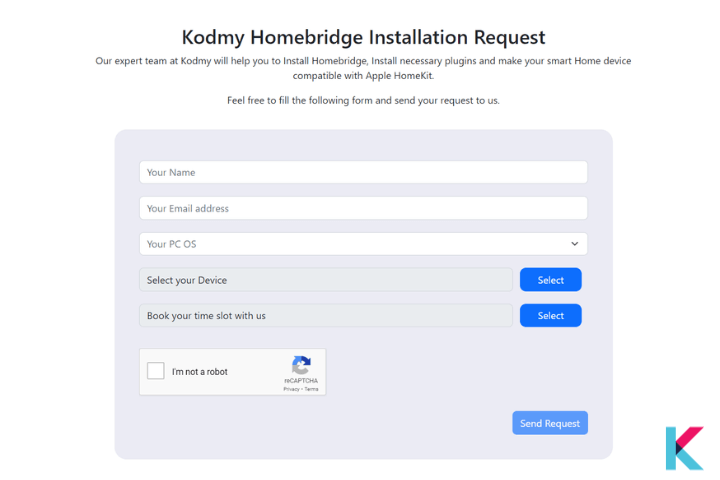Click Select button beside Select your Device
The height and width of the screenshot is (480, 720).
[x=551, y=280]
